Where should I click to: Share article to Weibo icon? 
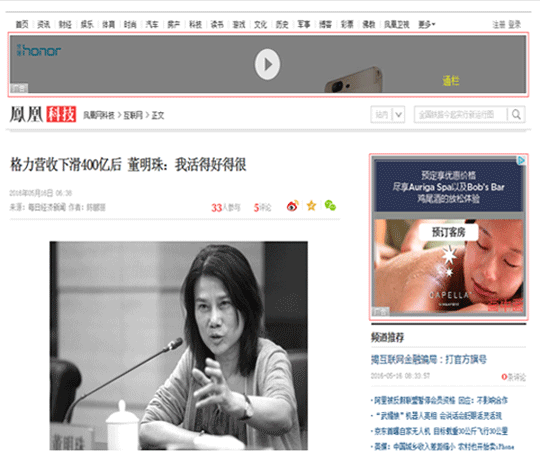coord(292,206)
